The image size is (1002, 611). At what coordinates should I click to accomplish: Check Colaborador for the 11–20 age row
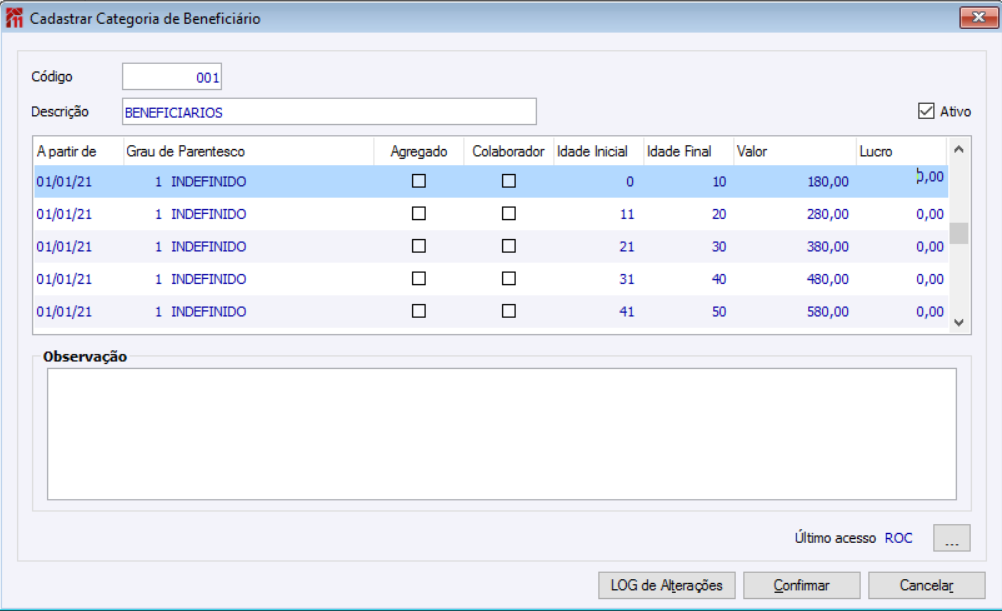pos(509,214)
